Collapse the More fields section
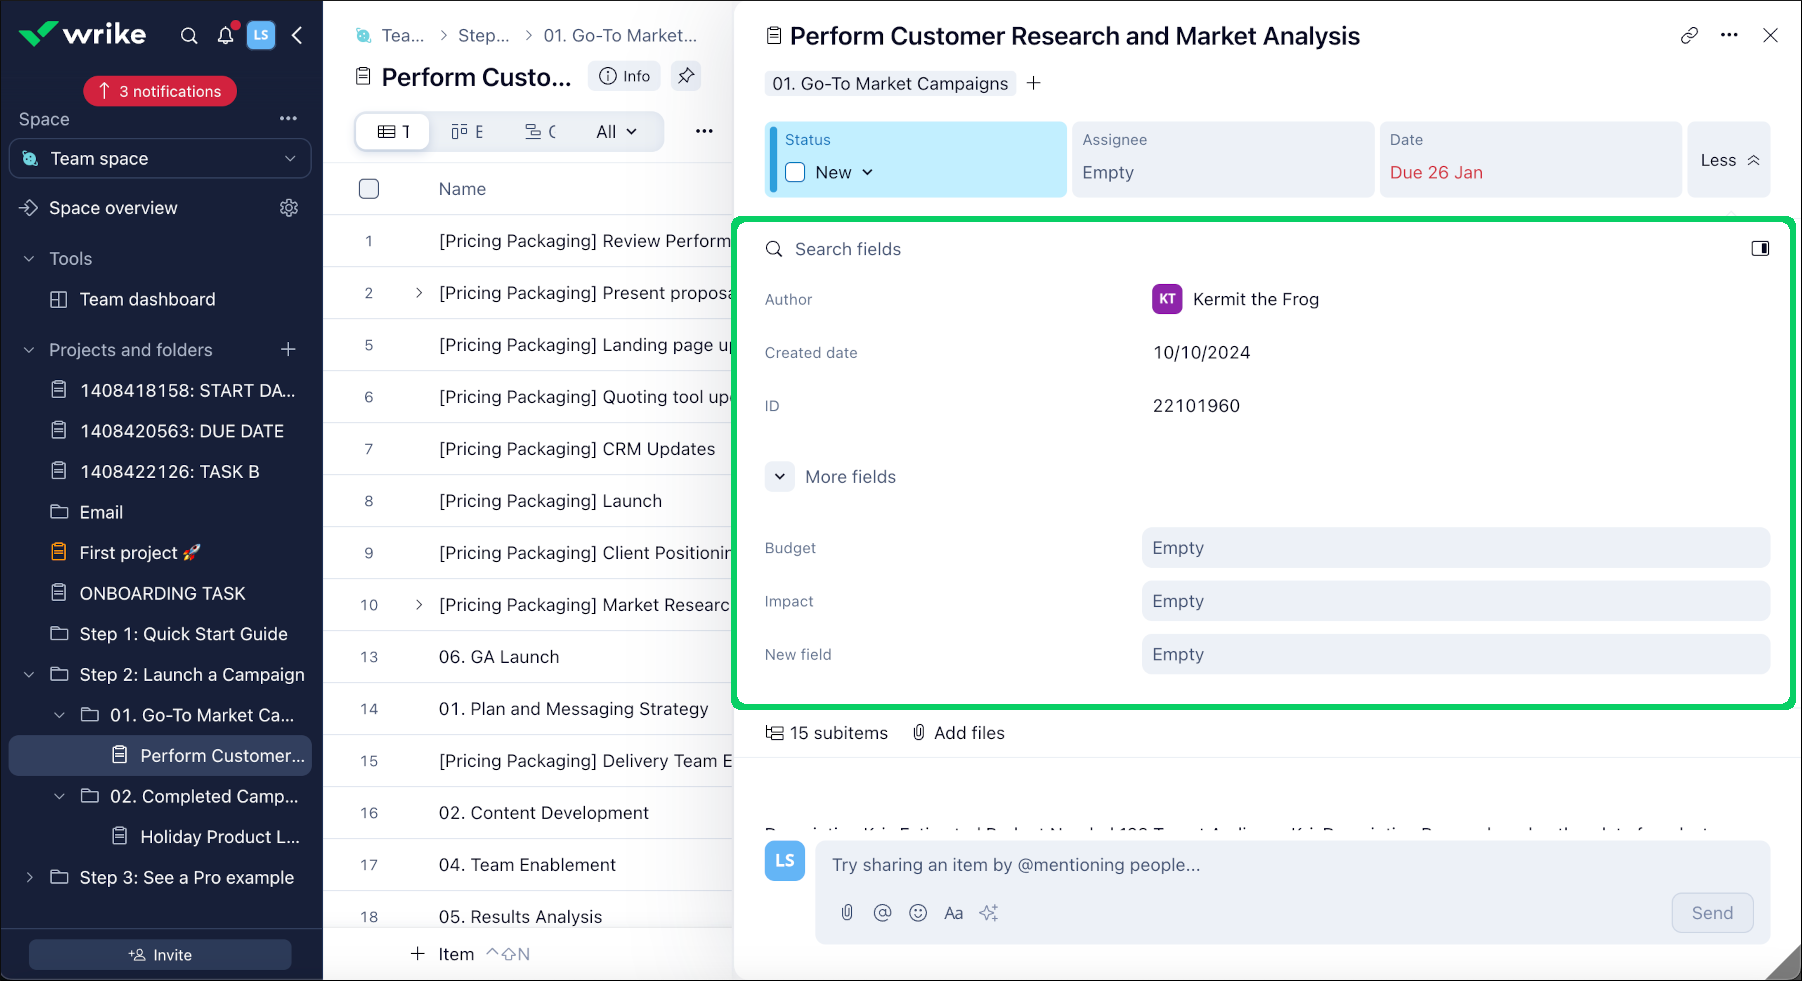Screen dimensions: 1802x981 (x=780, y=477)
